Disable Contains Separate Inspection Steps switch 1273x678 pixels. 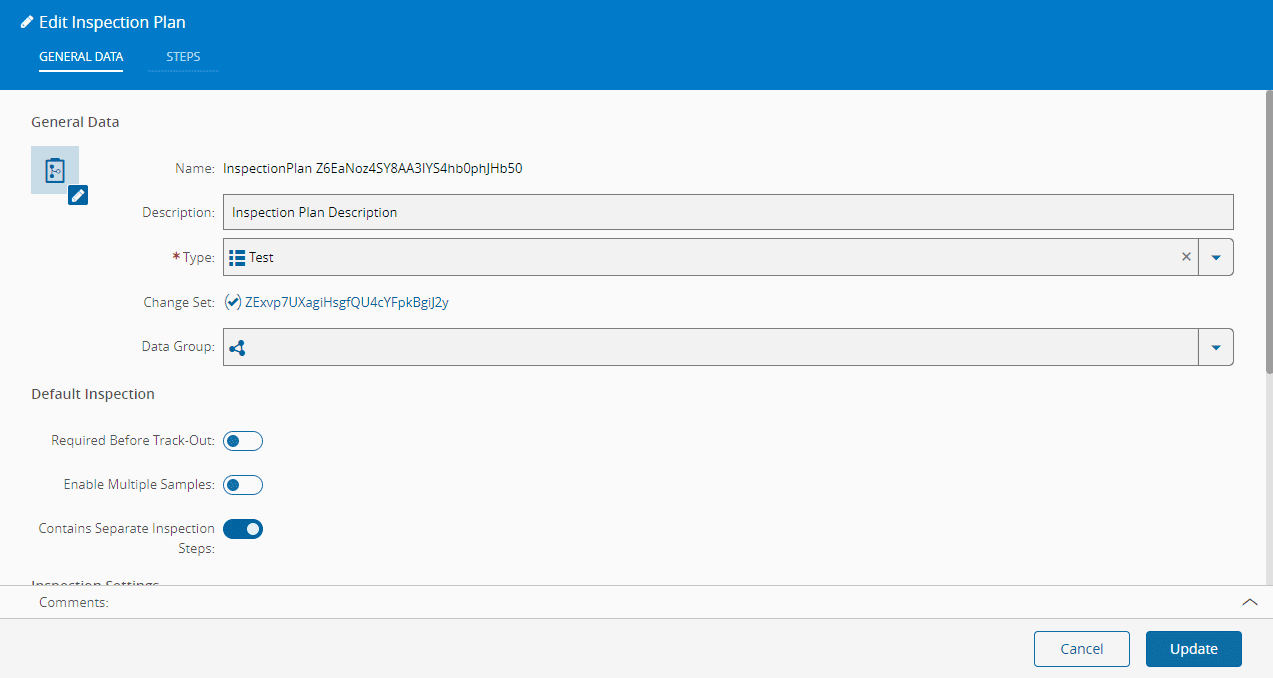pos(243,529)
